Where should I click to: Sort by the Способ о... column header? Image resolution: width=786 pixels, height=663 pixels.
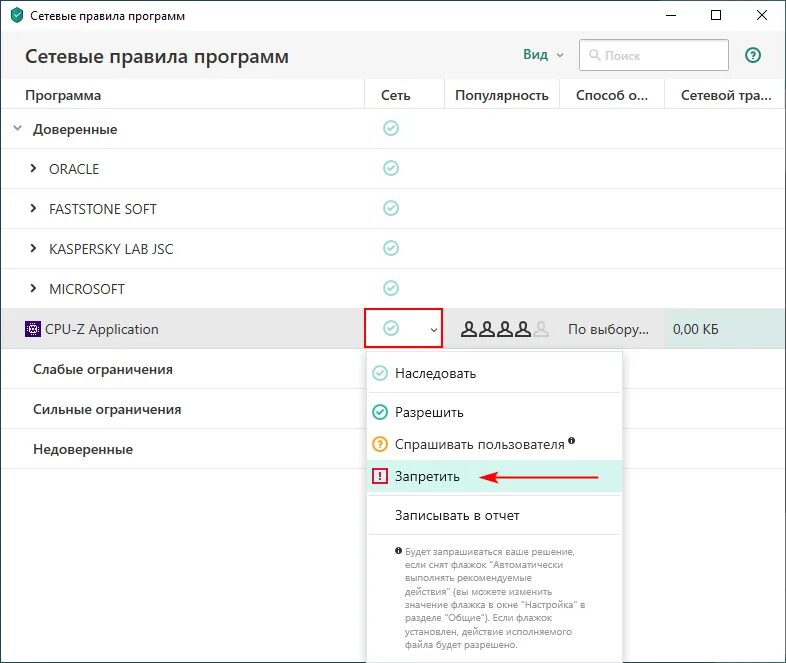click(x=612, y=95)
